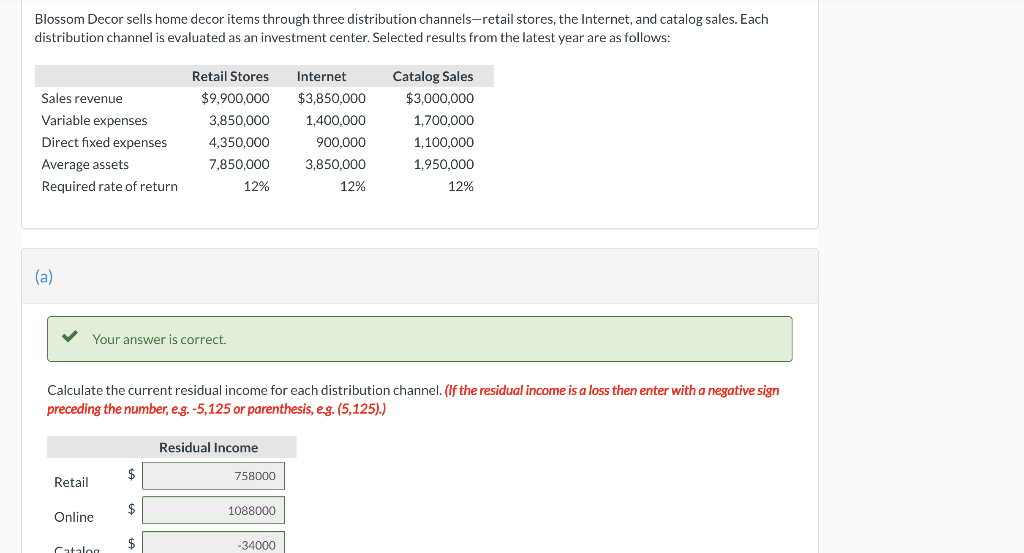Viewport: 1024px width, 553px height.
Task: Click the Direct fixed expenses row label
Action: (x=104, y=142)
